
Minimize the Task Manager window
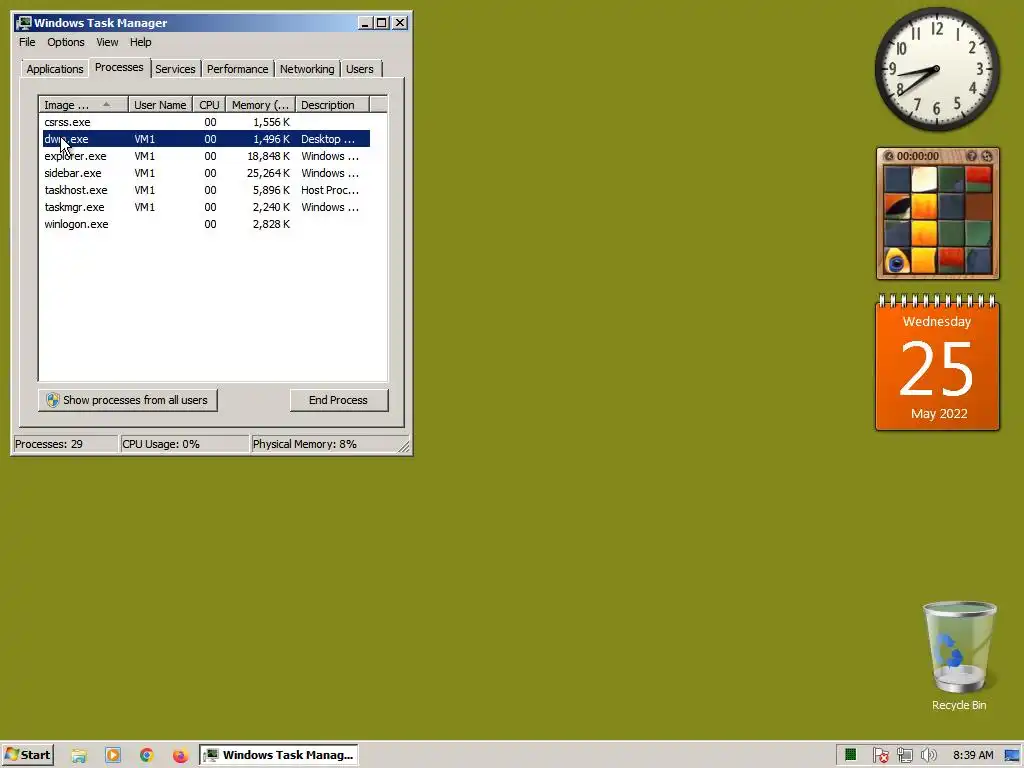tap(366, 23)
